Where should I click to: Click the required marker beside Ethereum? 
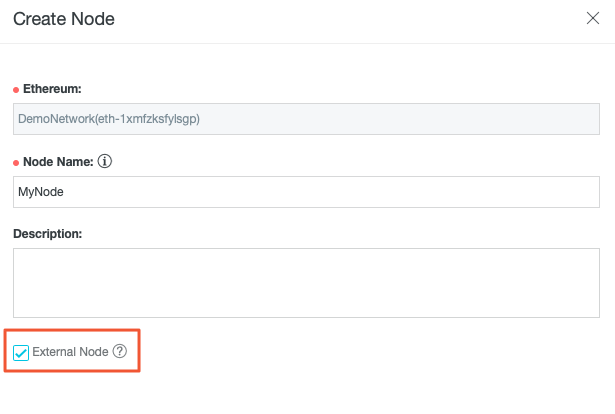[16, 90]
